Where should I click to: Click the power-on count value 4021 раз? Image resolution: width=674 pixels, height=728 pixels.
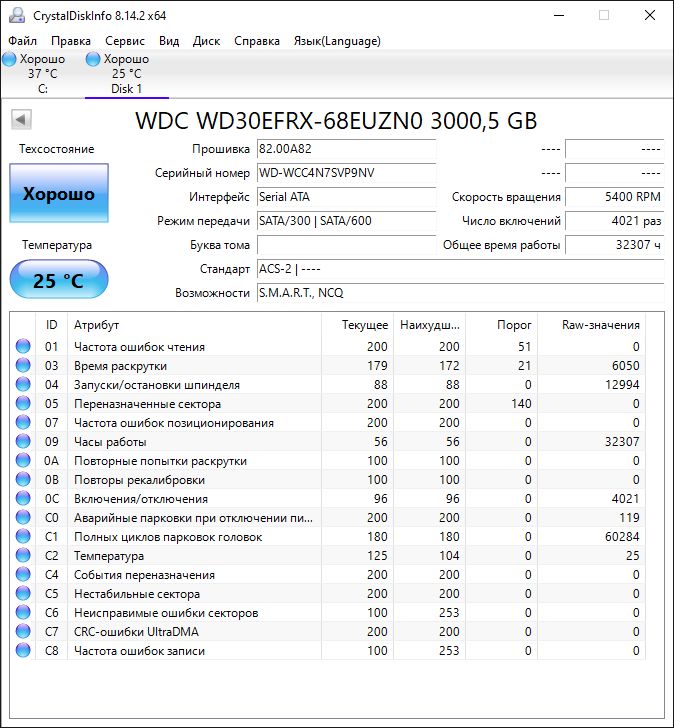(615, 221)
